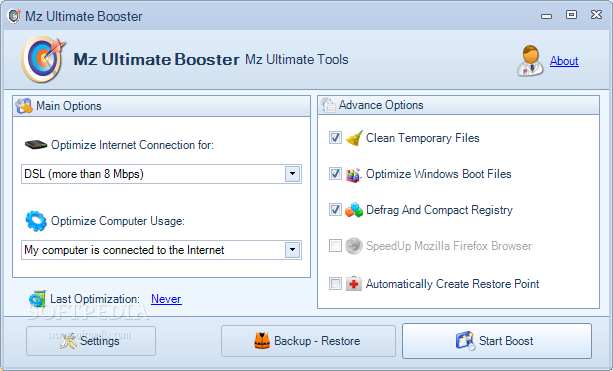Viewport: 613px width, 371px height.
Task: Click the 'Optimize Computer Usage:' label
Action: click(x=118, y=221)
